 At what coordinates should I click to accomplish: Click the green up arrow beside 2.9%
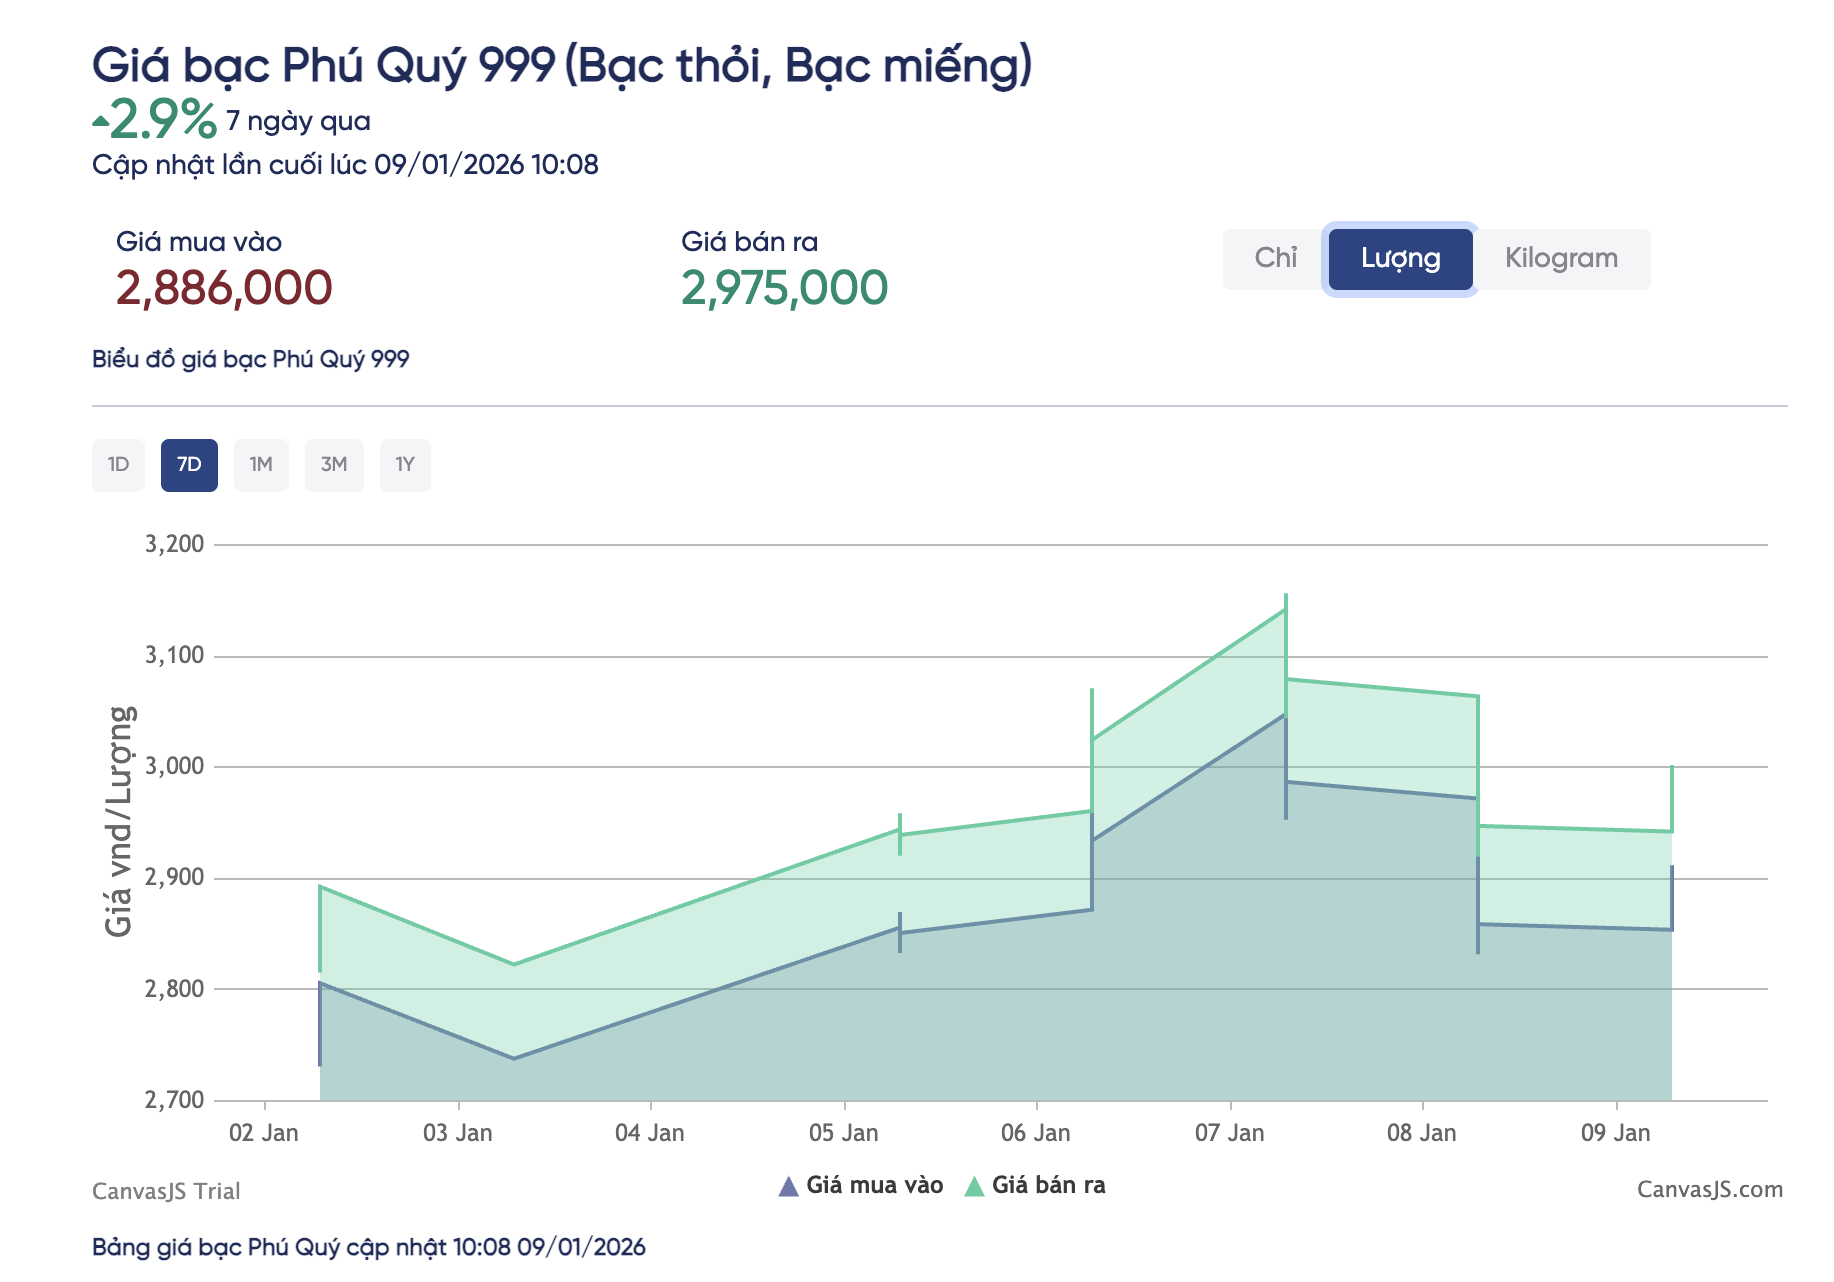tap(100, 122)
